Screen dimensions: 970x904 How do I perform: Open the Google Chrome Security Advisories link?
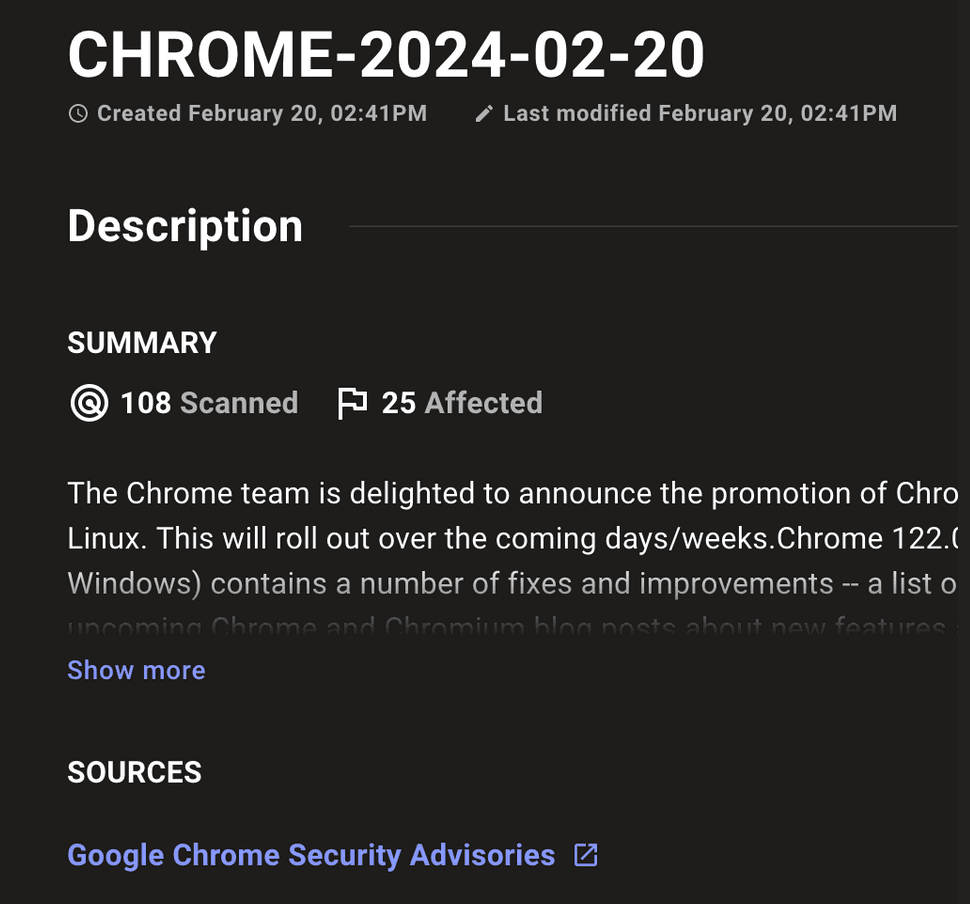[311, 855]
